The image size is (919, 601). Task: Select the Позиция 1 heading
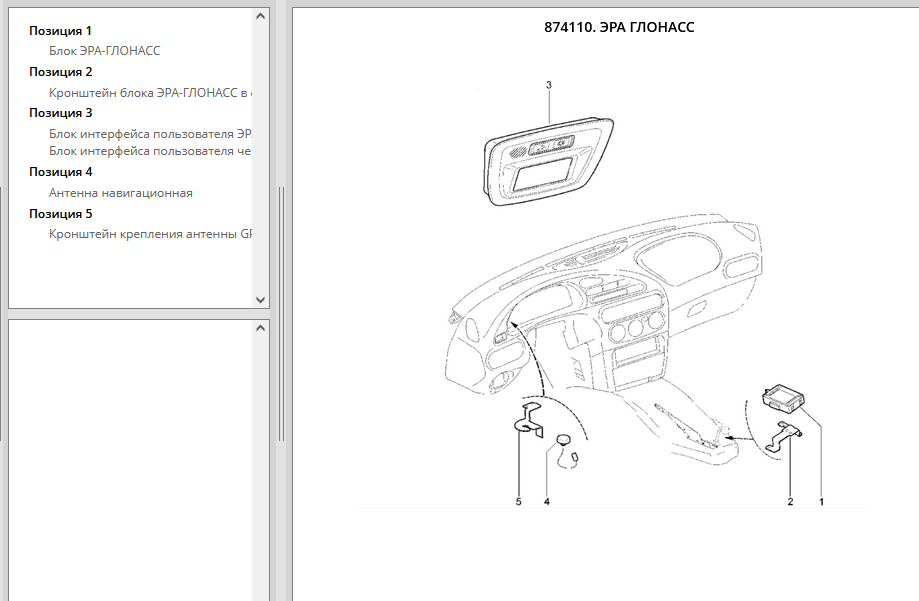(x=60, y=31)
